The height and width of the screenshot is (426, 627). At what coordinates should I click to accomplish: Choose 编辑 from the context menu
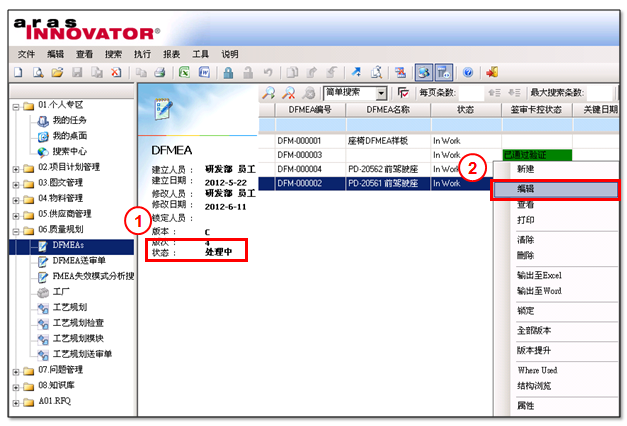(555, 188)
